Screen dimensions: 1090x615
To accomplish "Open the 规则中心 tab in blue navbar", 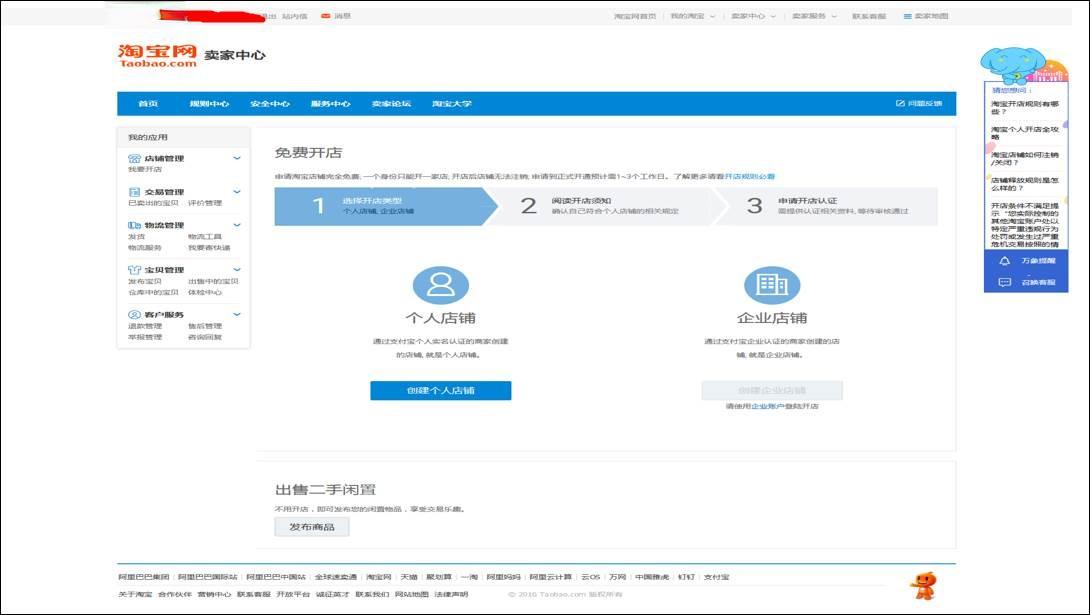I will point(209,104).
